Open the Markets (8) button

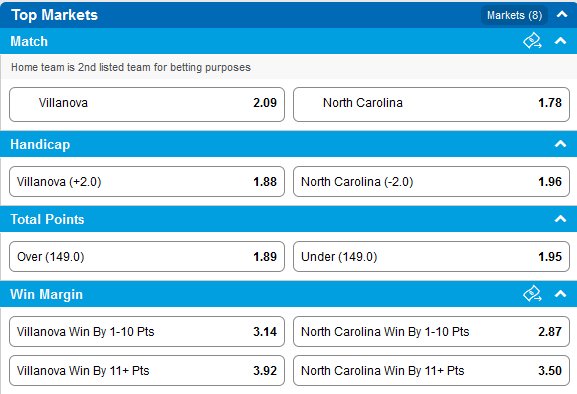point(514,15)
